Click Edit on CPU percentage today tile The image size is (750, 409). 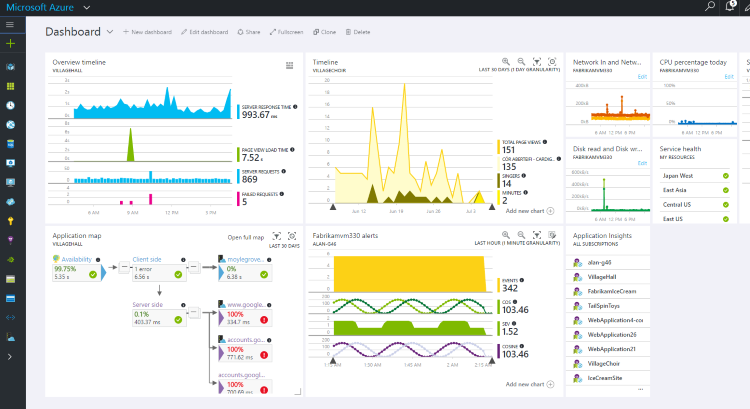(729, 77)
